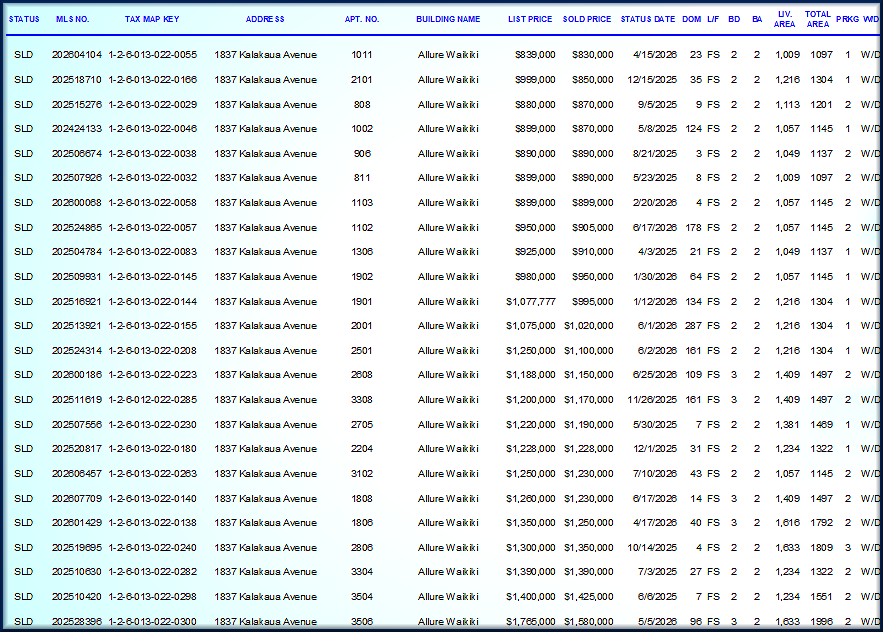Viewport: 883px width, 632px height.
Task: Select MLS number 202604104
Action: coord(77,55)
